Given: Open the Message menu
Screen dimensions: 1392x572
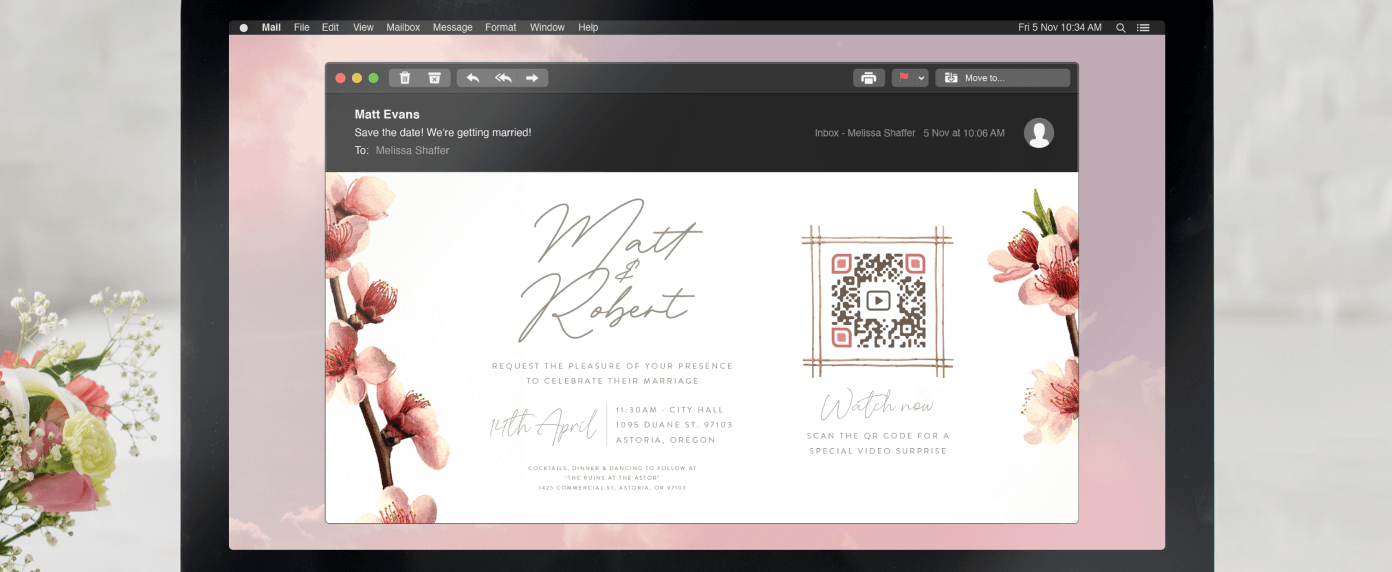Looking at the screenshot, I should pos(452,28).
